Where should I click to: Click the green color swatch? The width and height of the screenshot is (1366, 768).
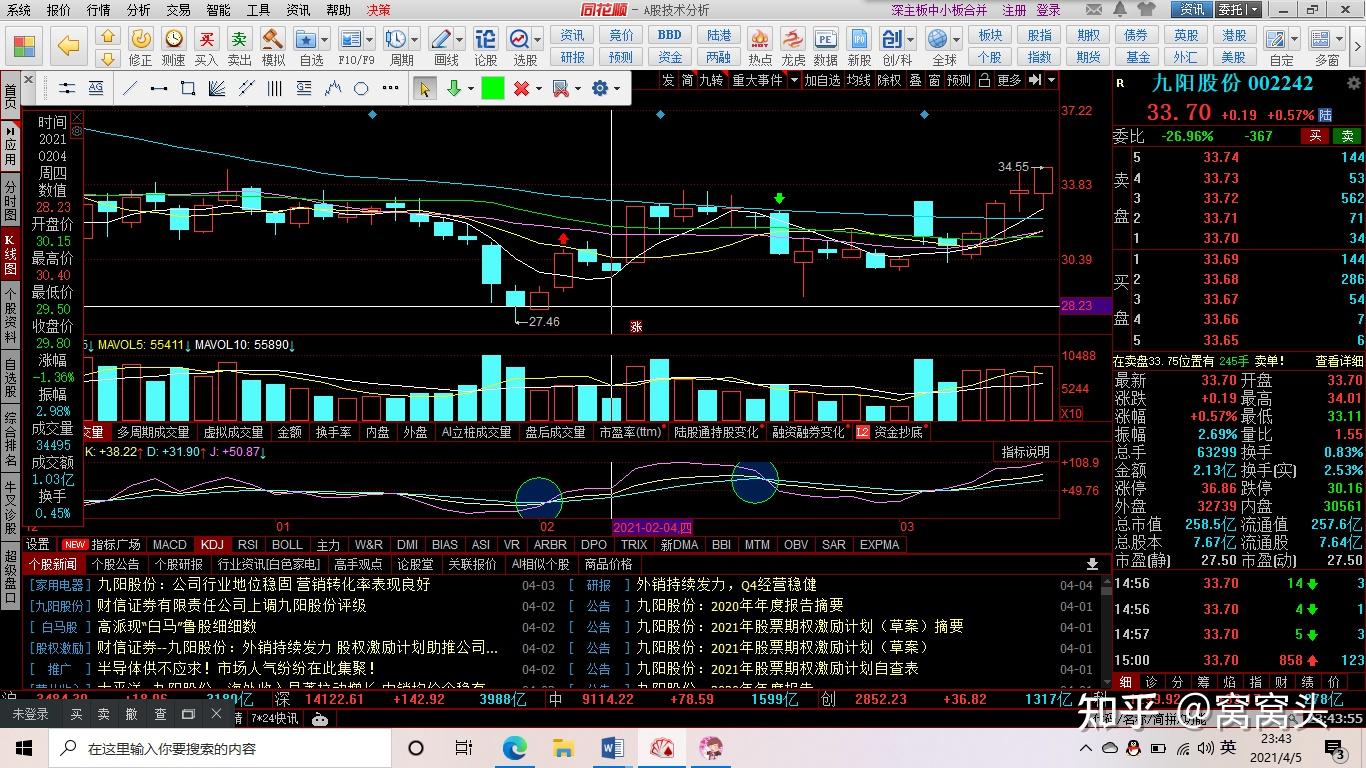[493, 88]
